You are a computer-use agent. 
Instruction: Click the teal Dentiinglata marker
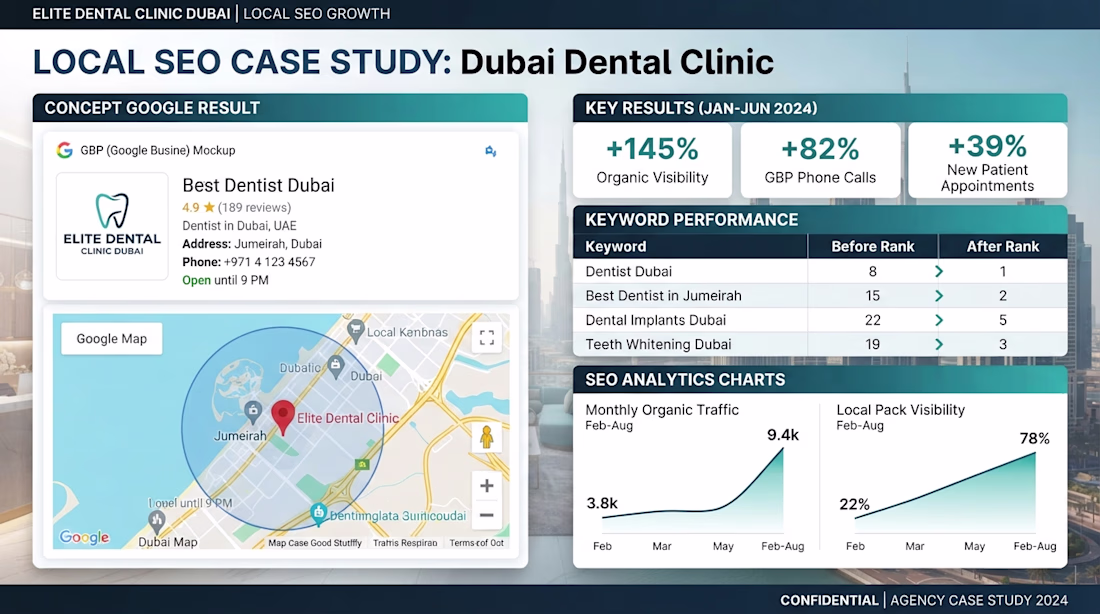(318, 514)
